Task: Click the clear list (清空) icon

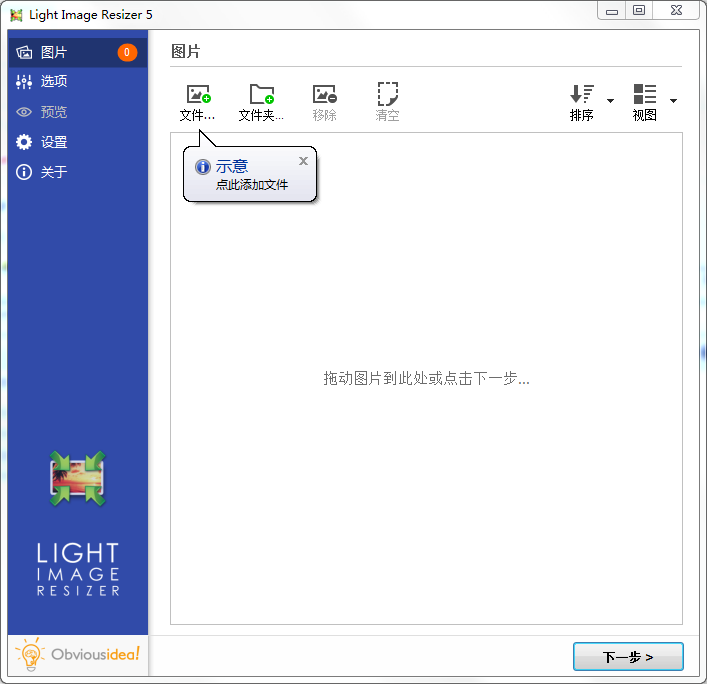Action: click(x=387, y=94)
